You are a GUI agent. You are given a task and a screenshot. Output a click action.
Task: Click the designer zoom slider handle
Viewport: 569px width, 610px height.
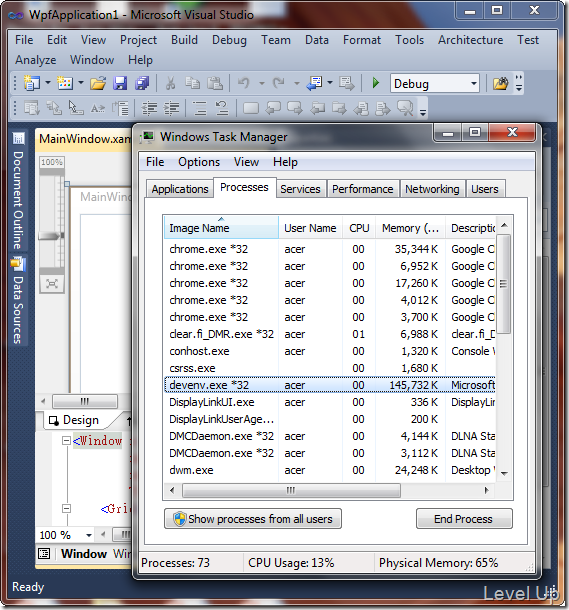(x=51, y=236)
